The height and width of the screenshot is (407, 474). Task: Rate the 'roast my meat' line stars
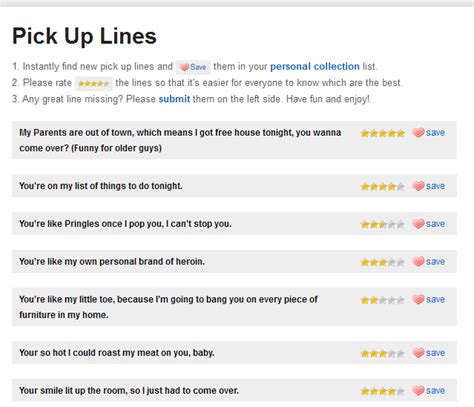click(x=383, y=353)
